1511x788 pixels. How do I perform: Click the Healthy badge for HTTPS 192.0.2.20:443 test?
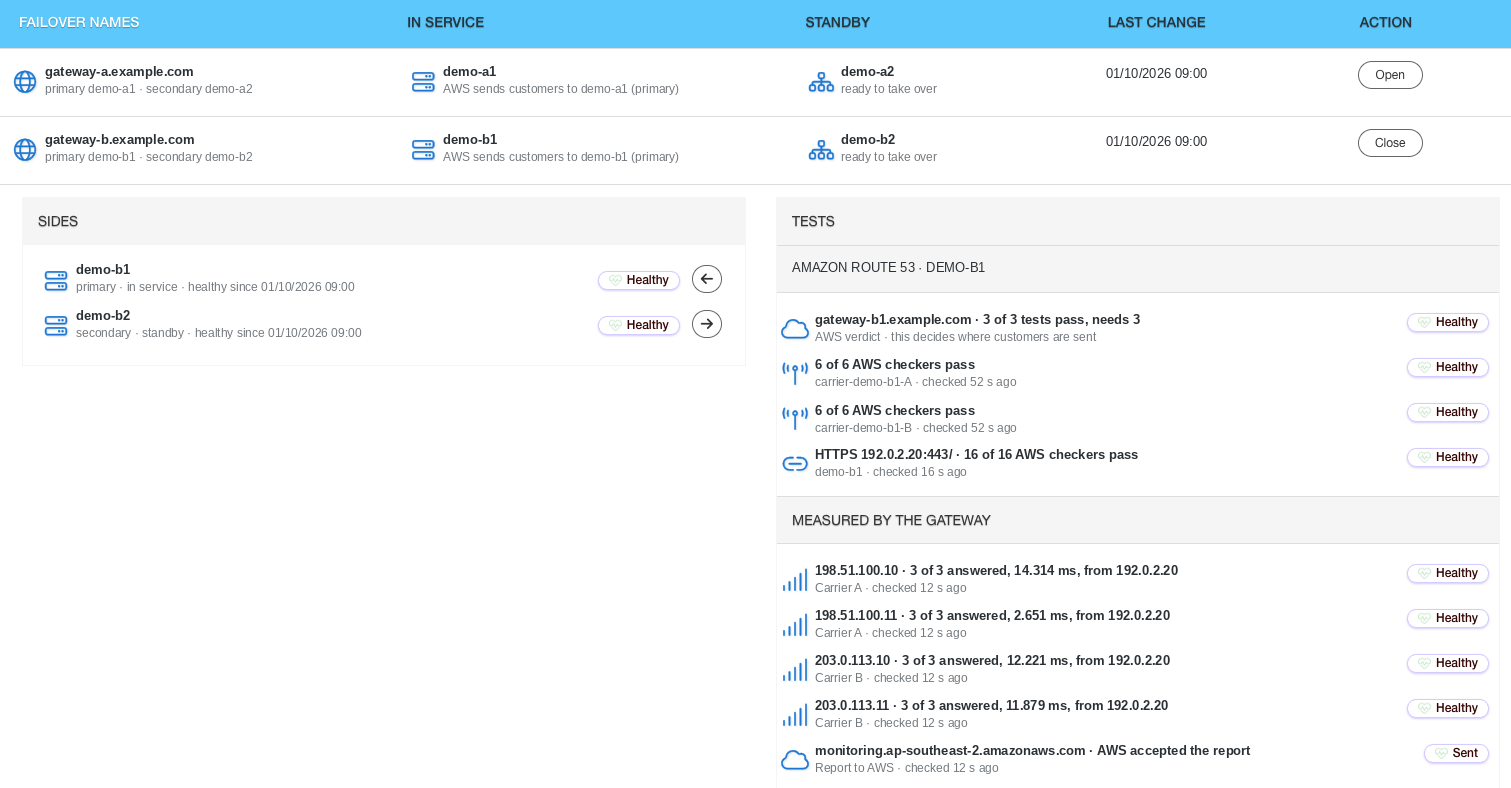pos(1448,457)
